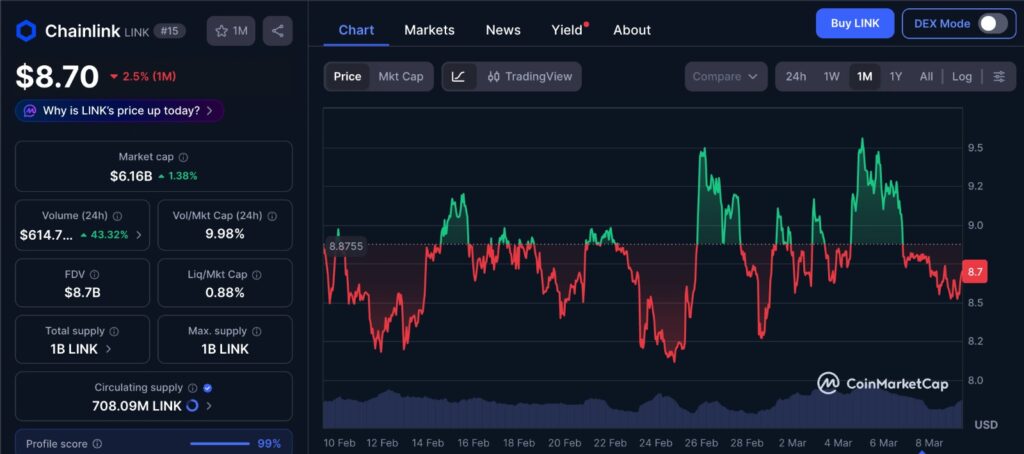Open the Markets tab

pyautogui.click(x=429, y=30)
